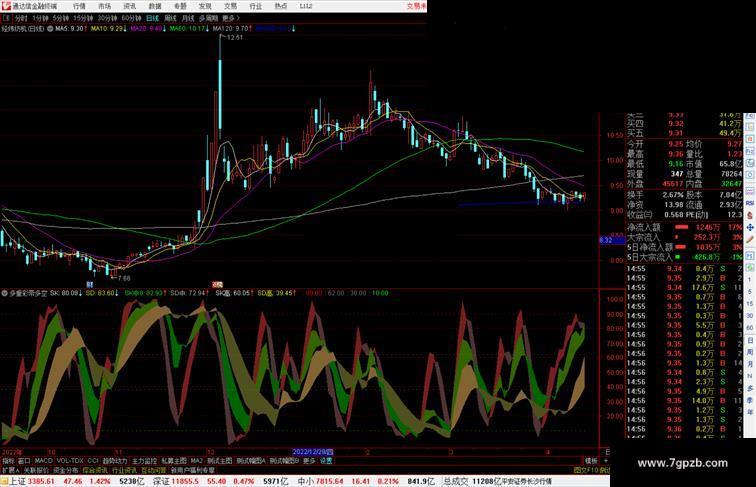This screenshot has height=487, width=756.
Task: Switch chart to 15分钟 period
Action: coord(83,18)
